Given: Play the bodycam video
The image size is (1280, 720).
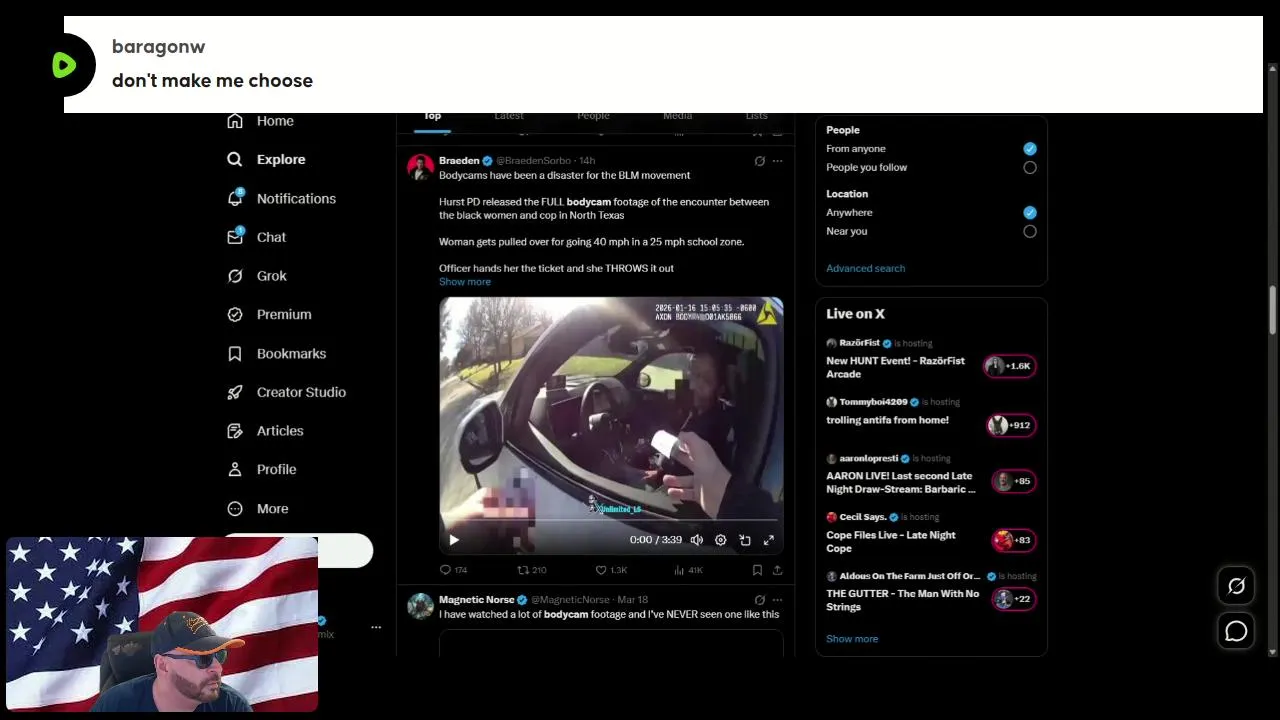Looking at the screenshot, I should (x=454, y=540).
